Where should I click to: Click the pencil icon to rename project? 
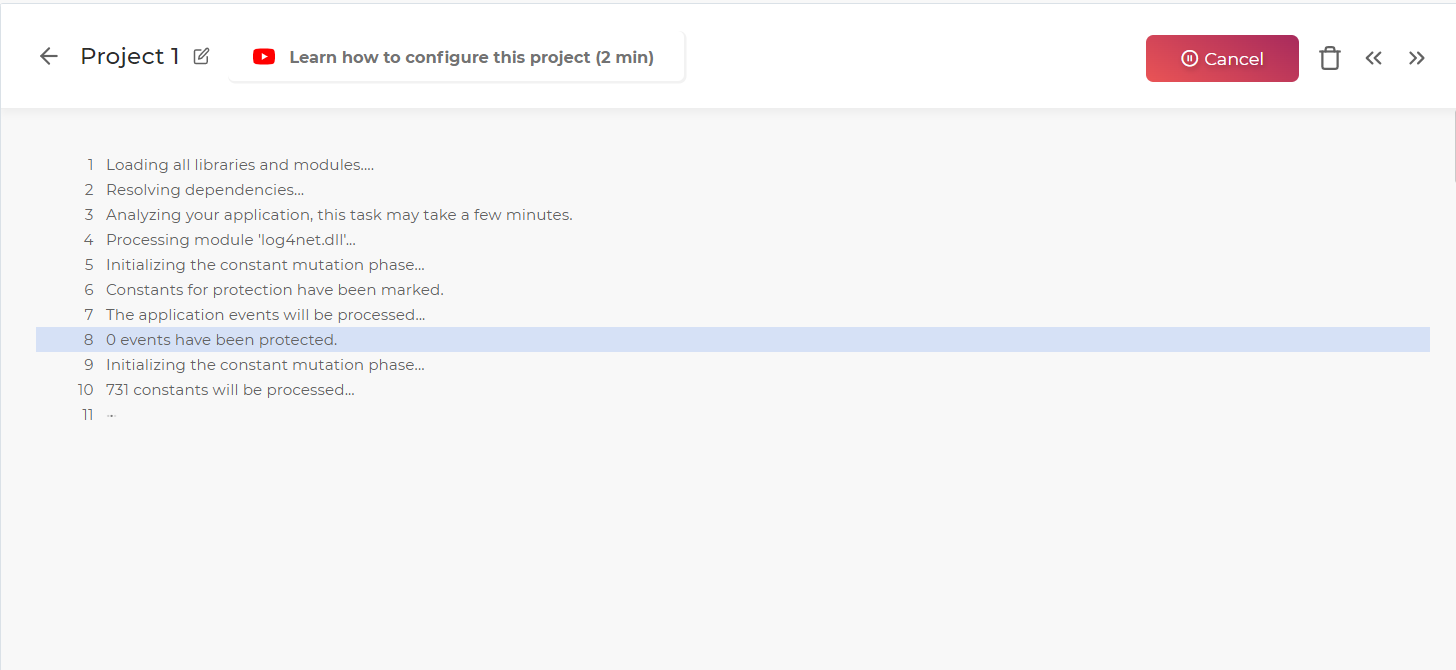point(201,56)
